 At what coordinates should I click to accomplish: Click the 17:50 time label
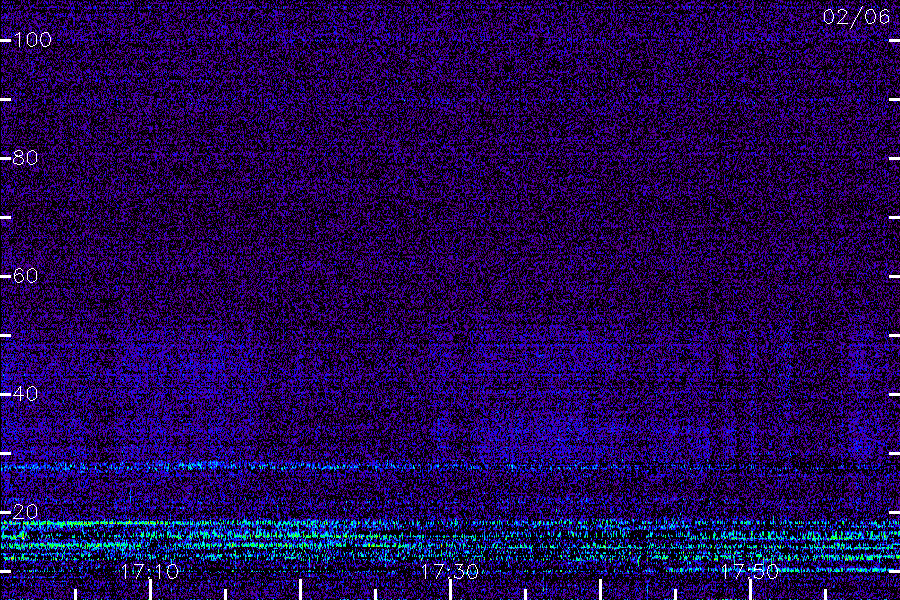coord(750,571)
